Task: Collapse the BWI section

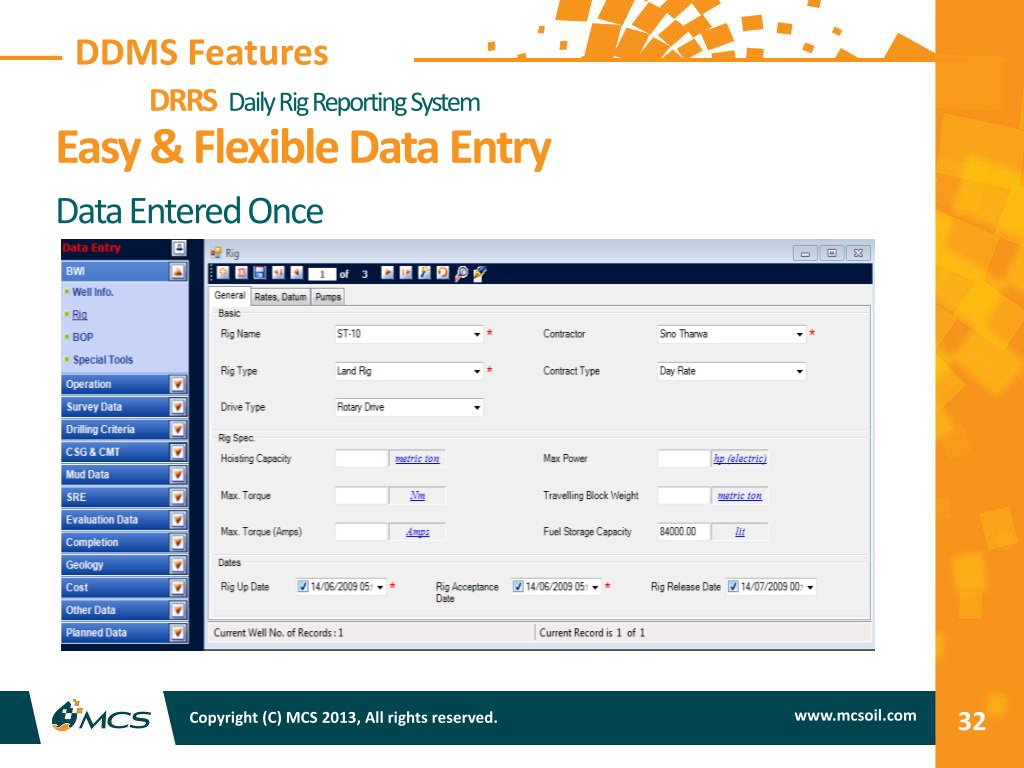Action: click(x=178, y=272)
